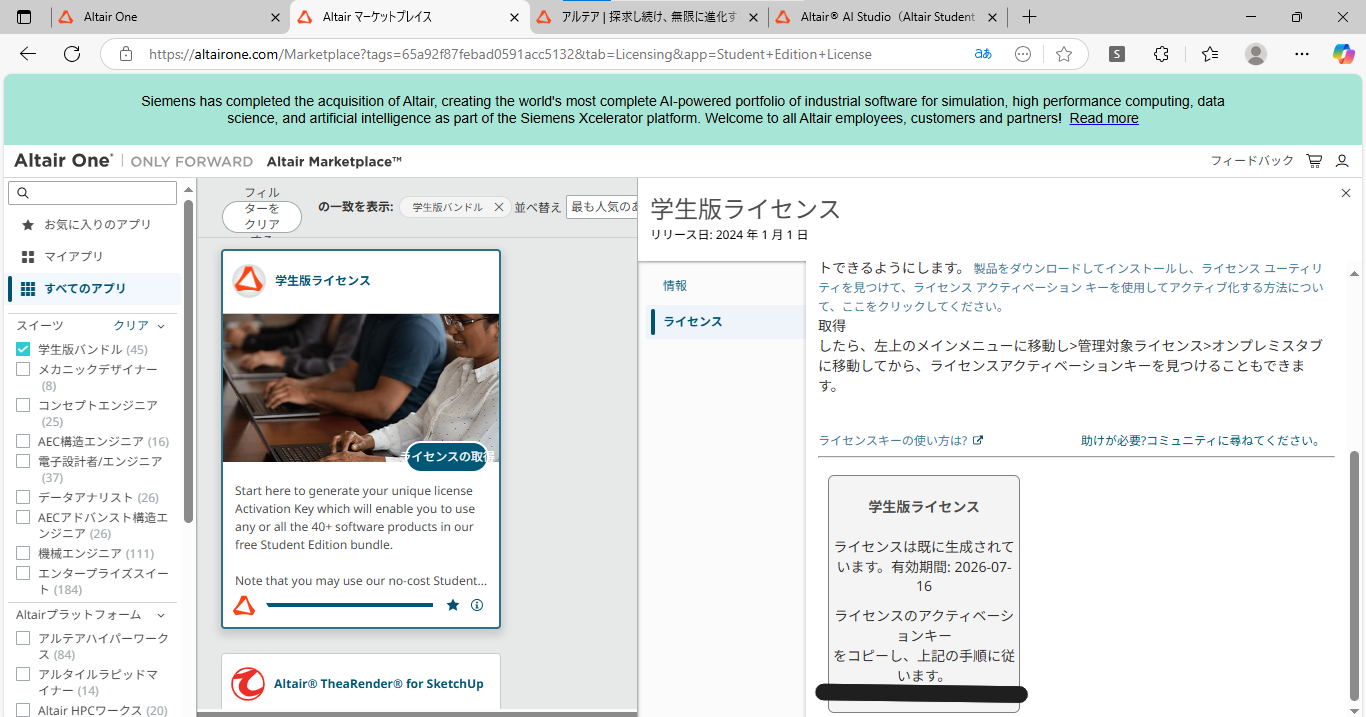Click the search magnifier in sidebar search box
Screen dimensions: 1366x717
point(24,193)
